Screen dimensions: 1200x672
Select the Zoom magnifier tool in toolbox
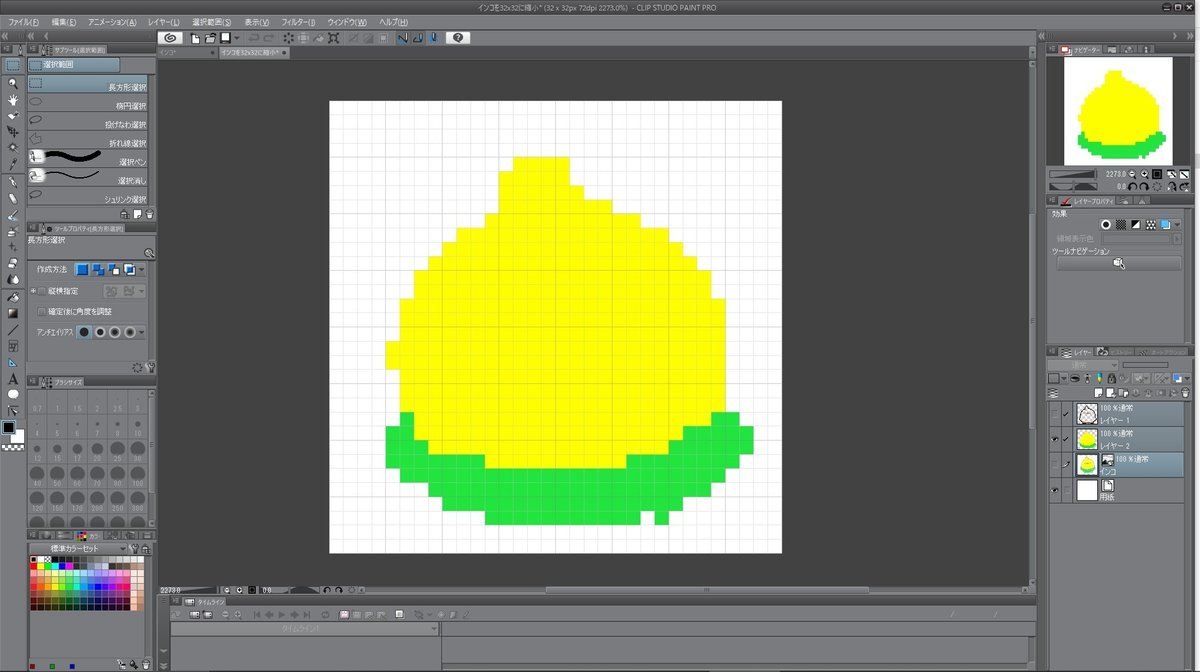(13, 83)
